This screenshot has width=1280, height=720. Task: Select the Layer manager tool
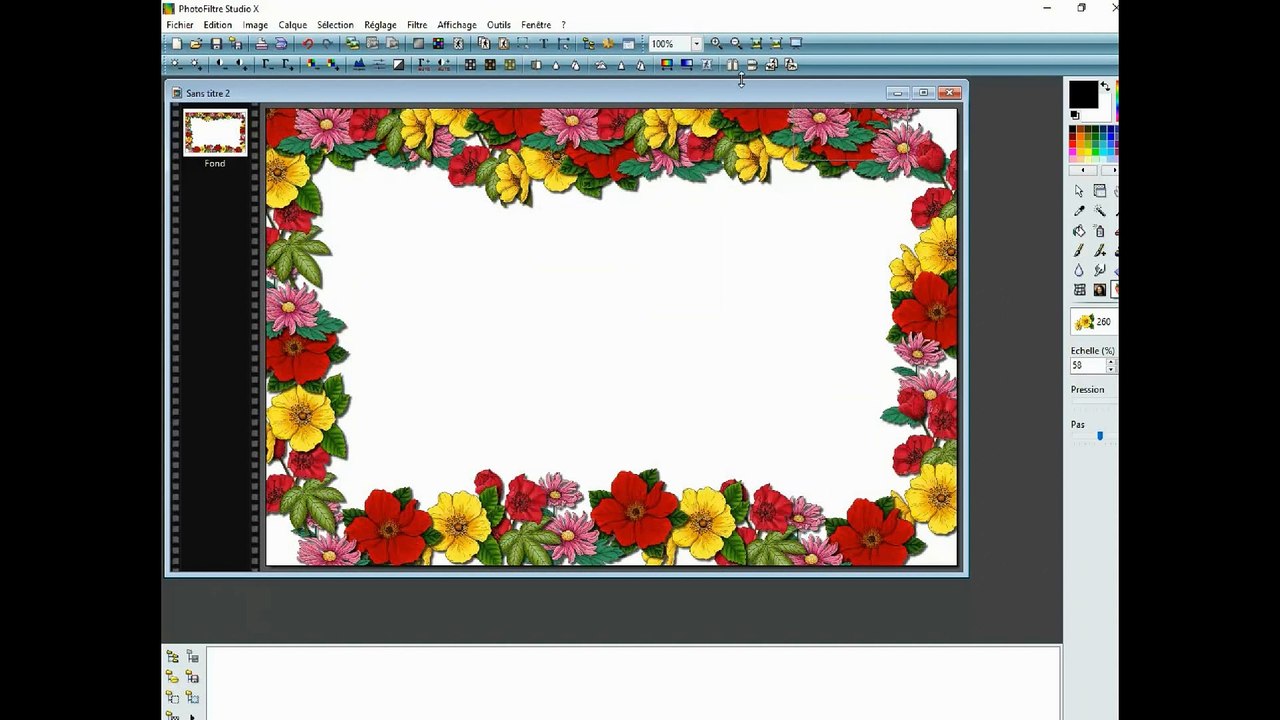(1099, 190)
